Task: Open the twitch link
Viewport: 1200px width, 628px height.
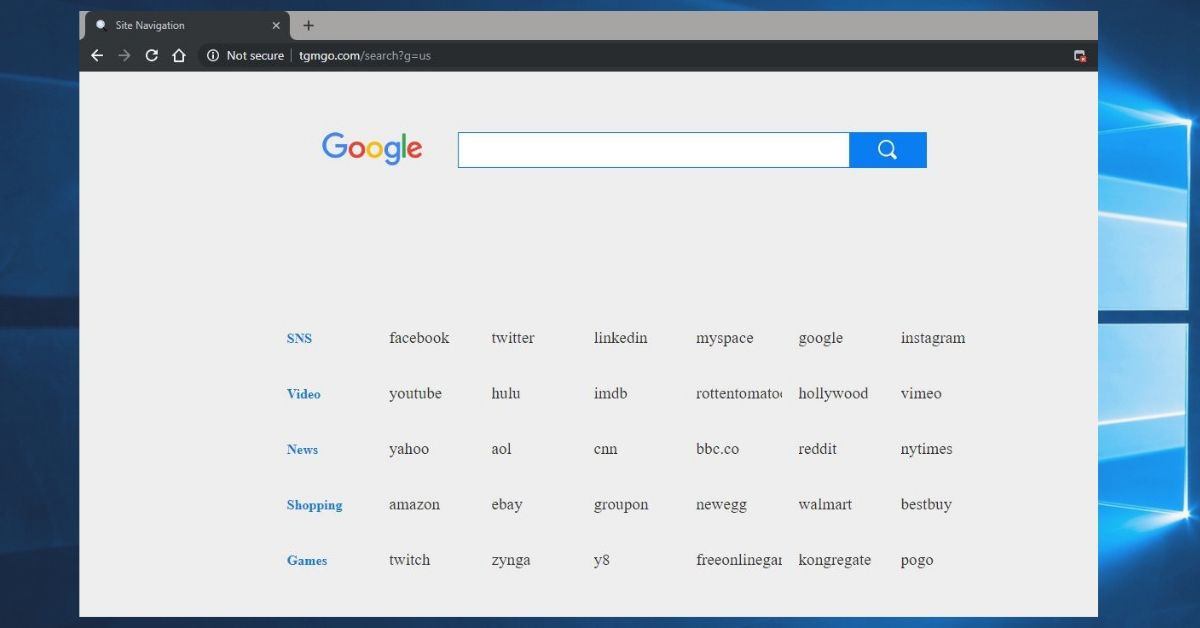Action: point(410,560)
